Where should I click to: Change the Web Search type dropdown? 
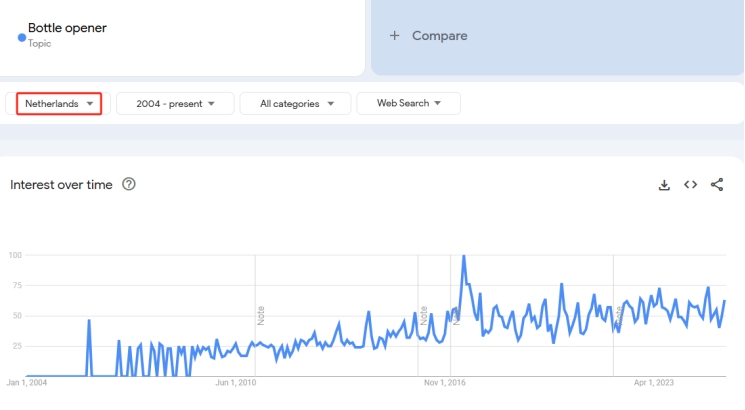408,103
